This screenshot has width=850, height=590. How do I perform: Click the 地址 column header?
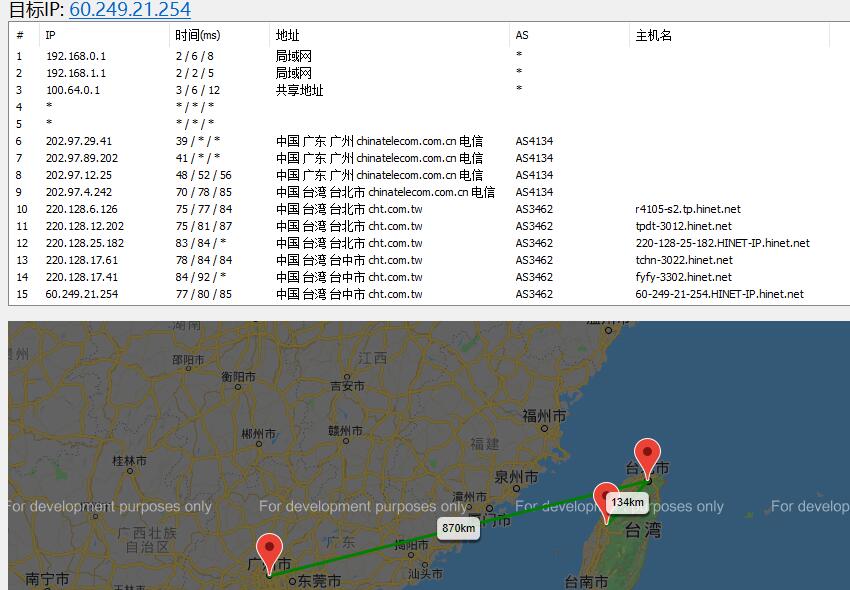(287, 35)
